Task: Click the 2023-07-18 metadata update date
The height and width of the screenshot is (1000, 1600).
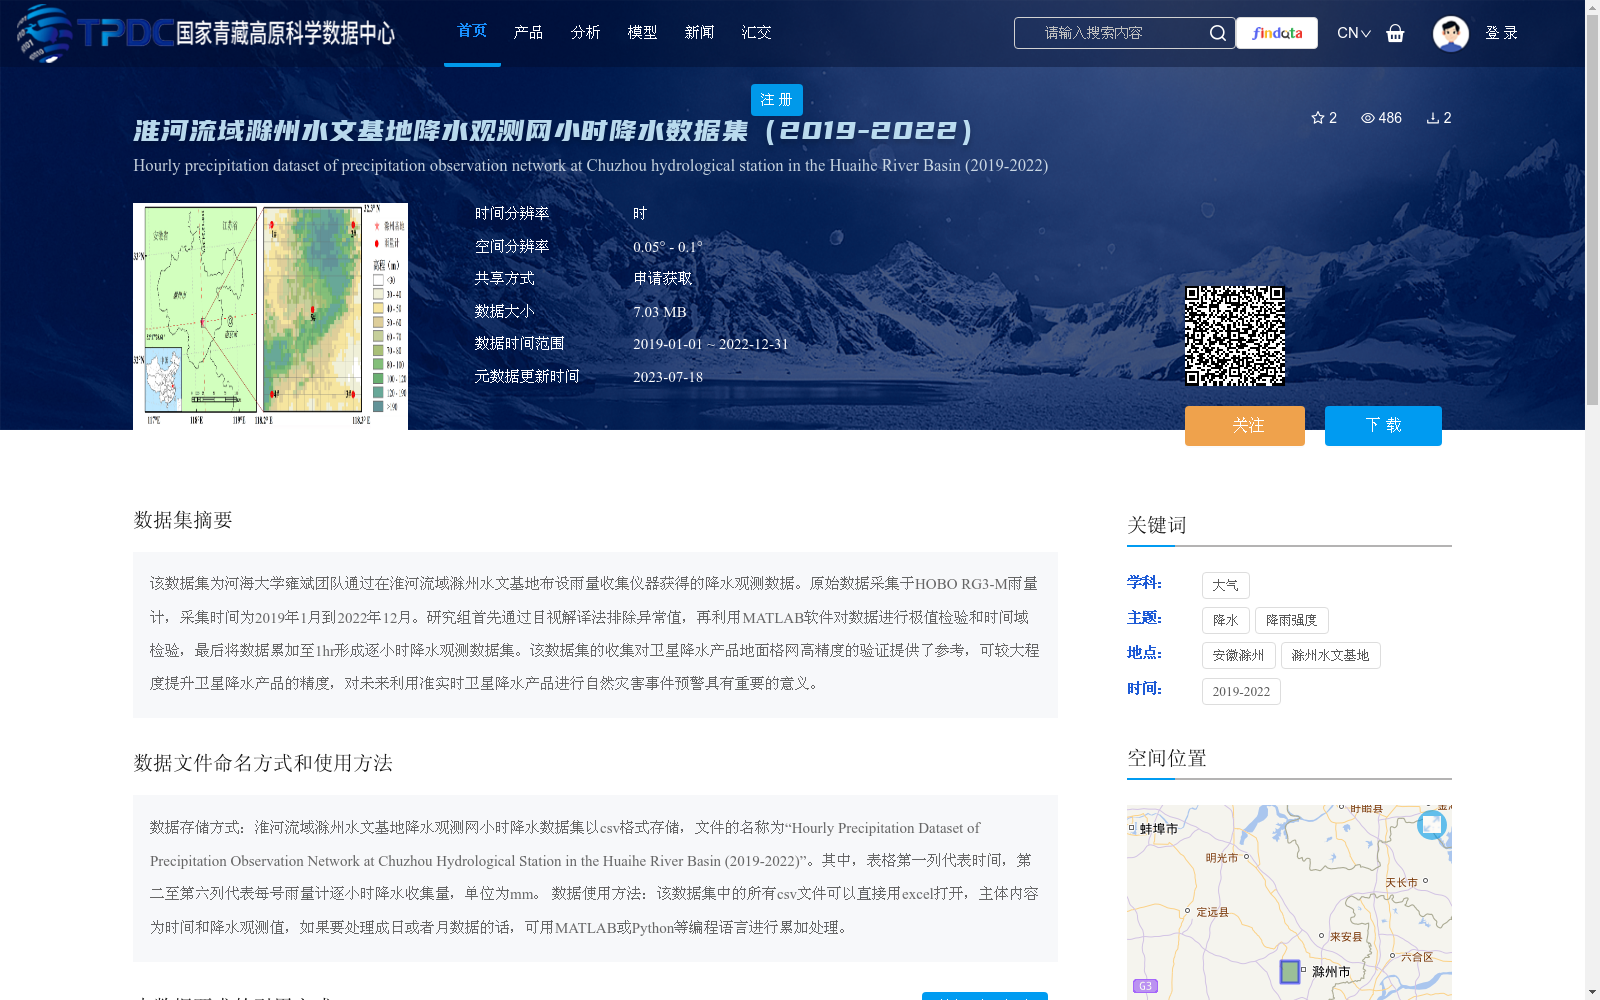Action: pos(668,377)
